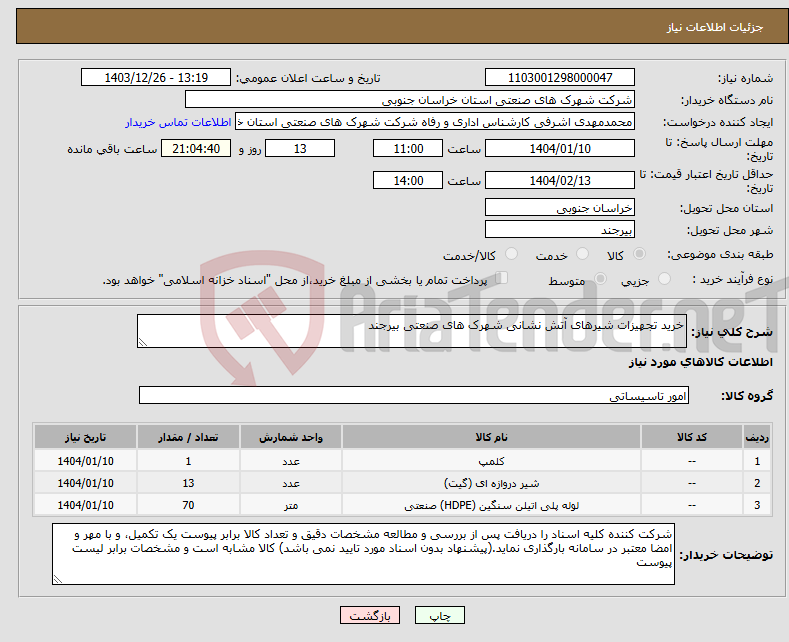This screenshot has width=789, height=642.
Task: Select the خدمت radio button
Action: pos(582,254)
